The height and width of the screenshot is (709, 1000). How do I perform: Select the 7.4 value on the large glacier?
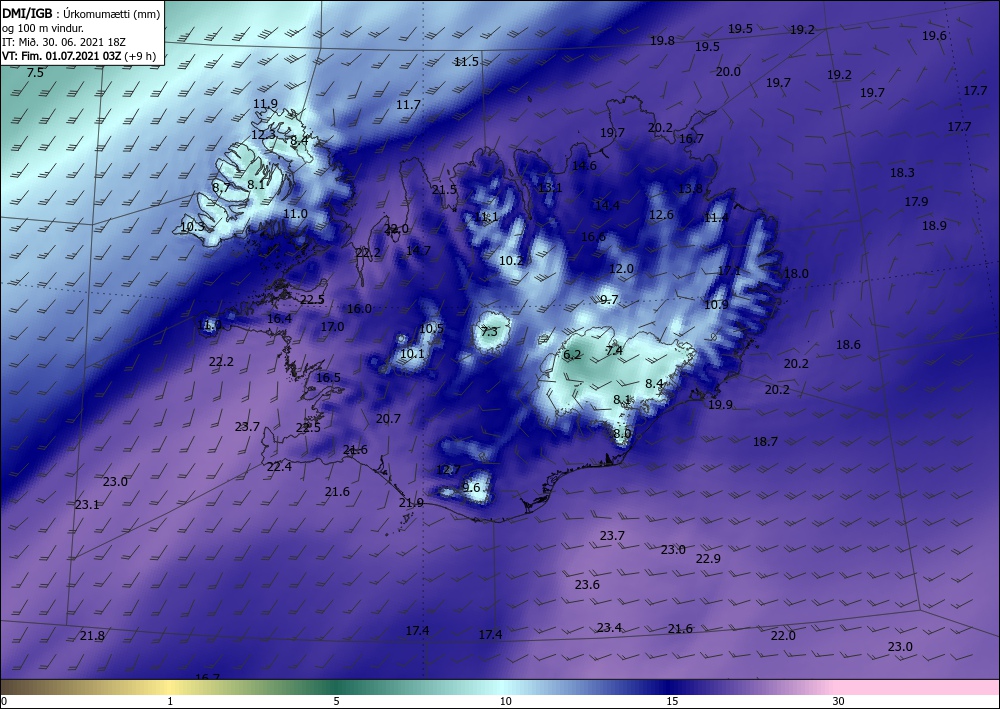coord(614,350)
